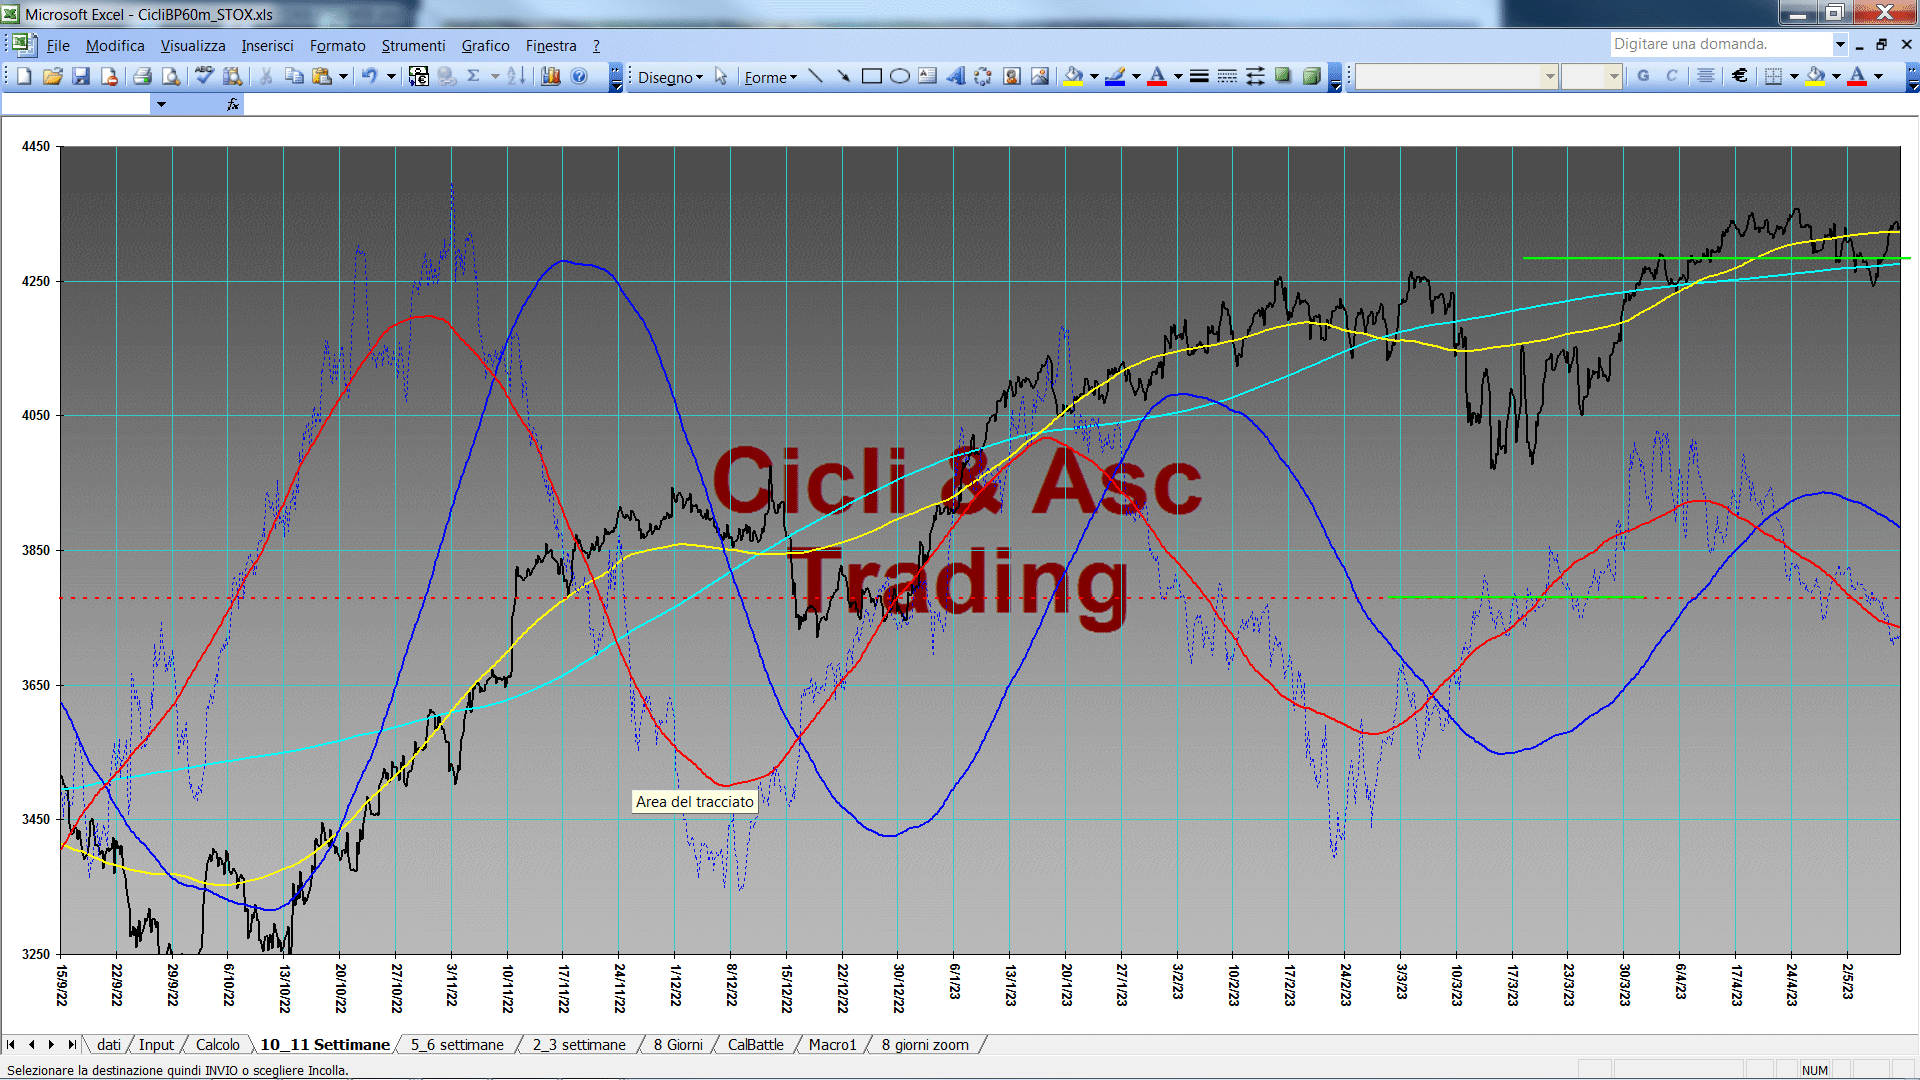Insert a picture from file
The width and height of the screenshot is (1920, 1080).
tap(1040, 76)
